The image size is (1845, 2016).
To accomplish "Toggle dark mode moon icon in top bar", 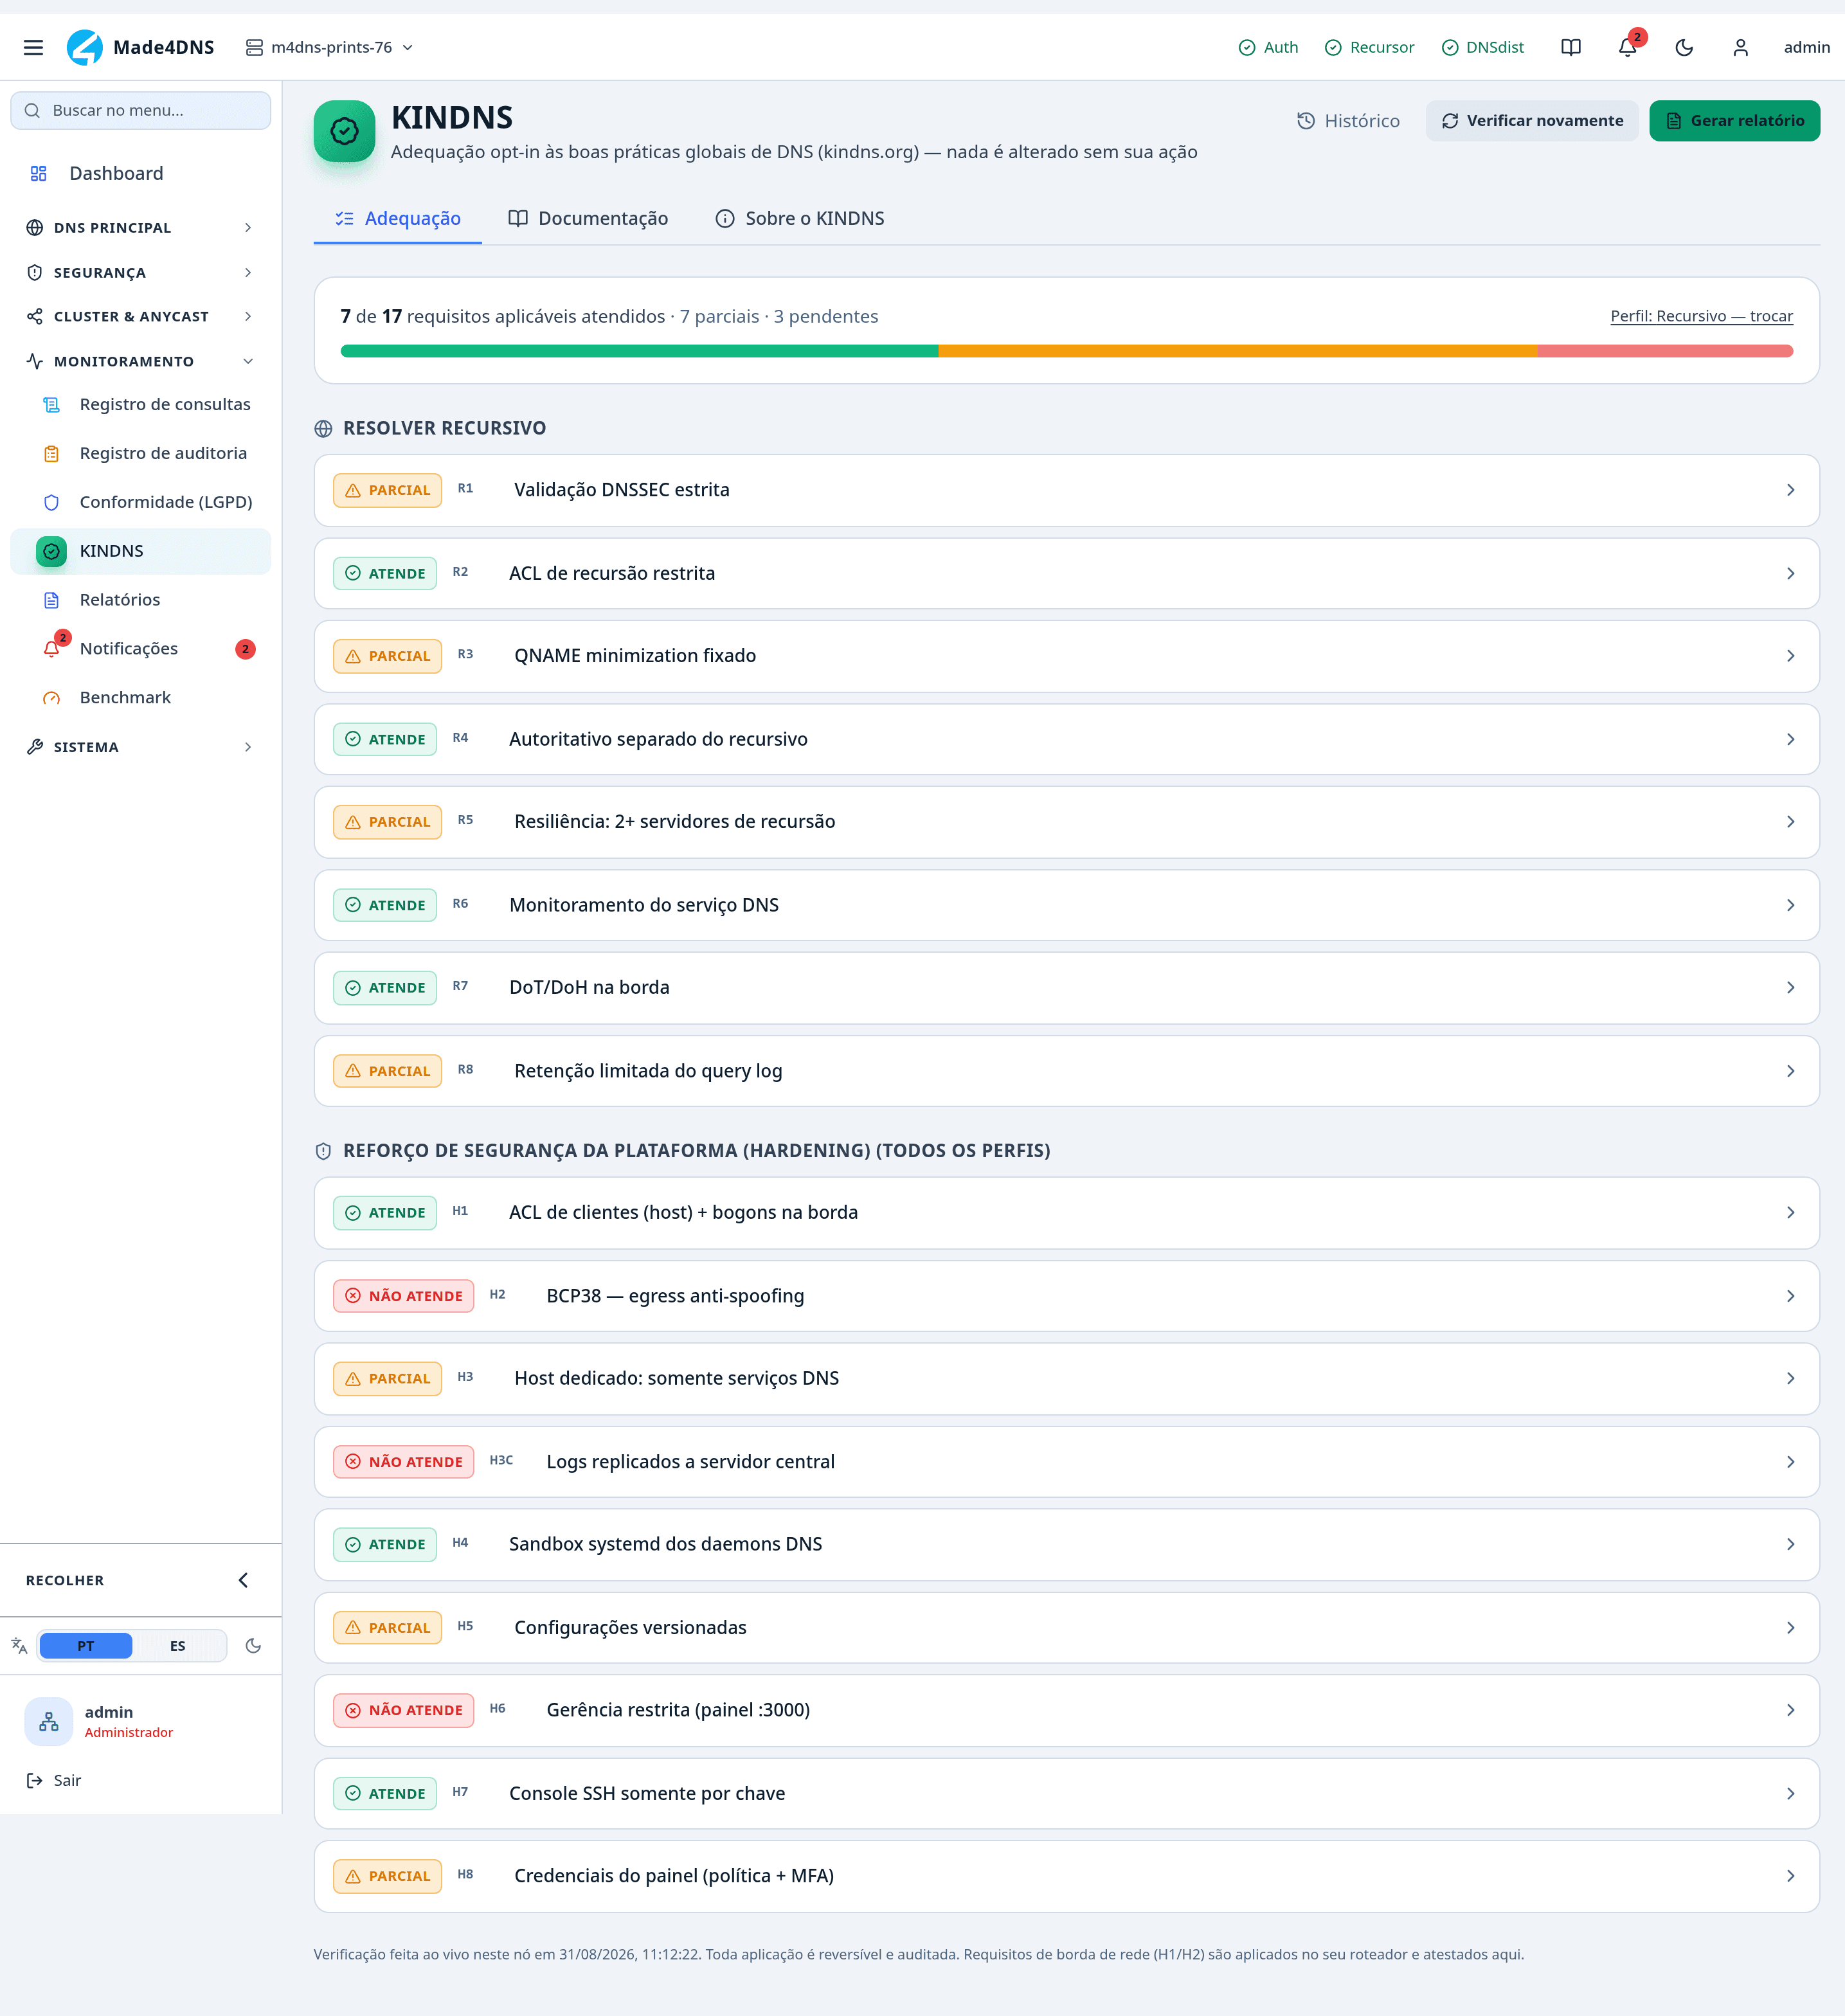I will (x=1684, y=47).
